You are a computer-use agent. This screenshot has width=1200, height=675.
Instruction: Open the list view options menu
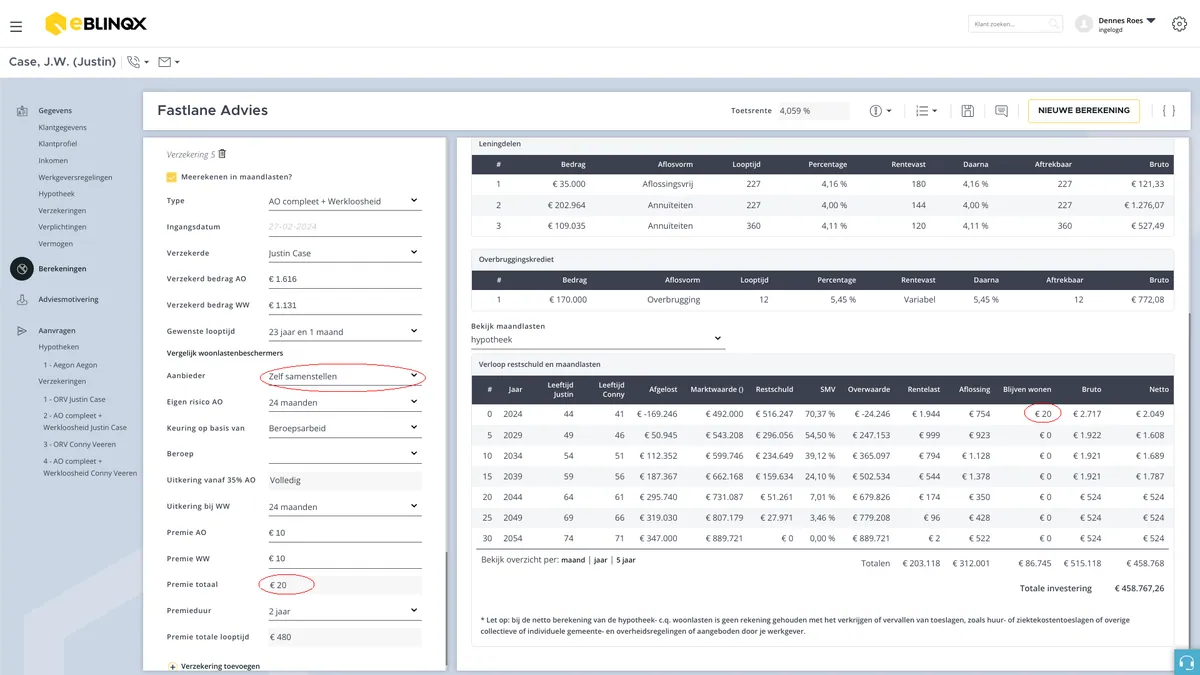tap(927, 111)
